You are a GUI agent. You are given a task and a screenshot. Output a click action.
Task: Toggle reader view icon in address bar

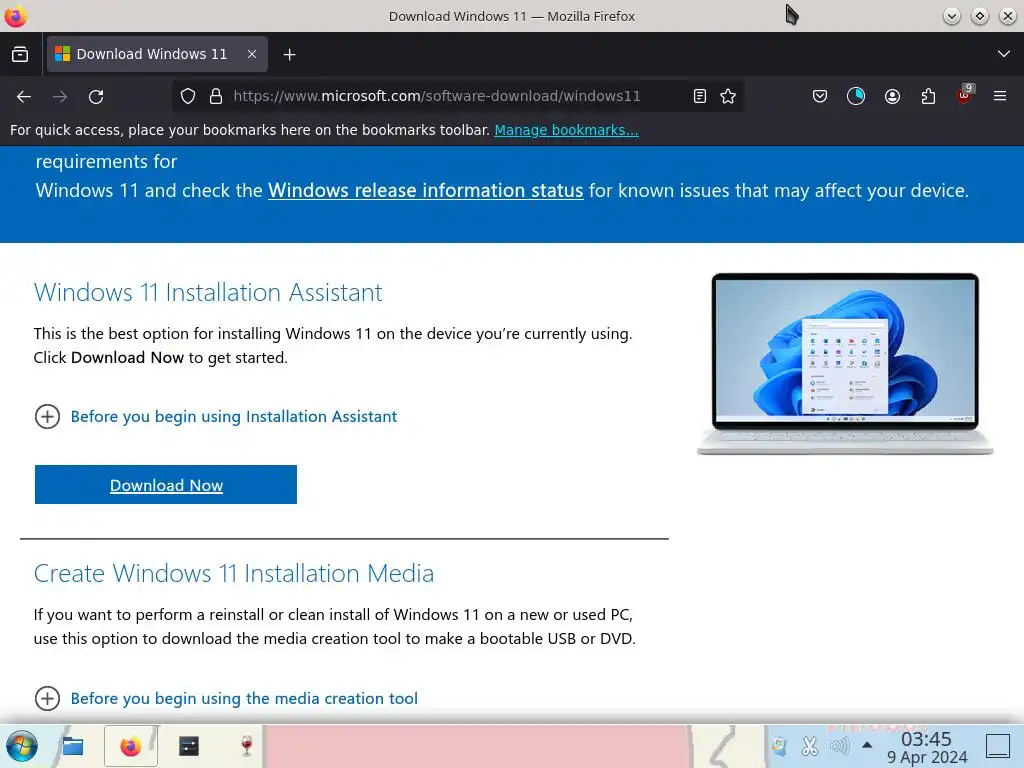point(699,97)
